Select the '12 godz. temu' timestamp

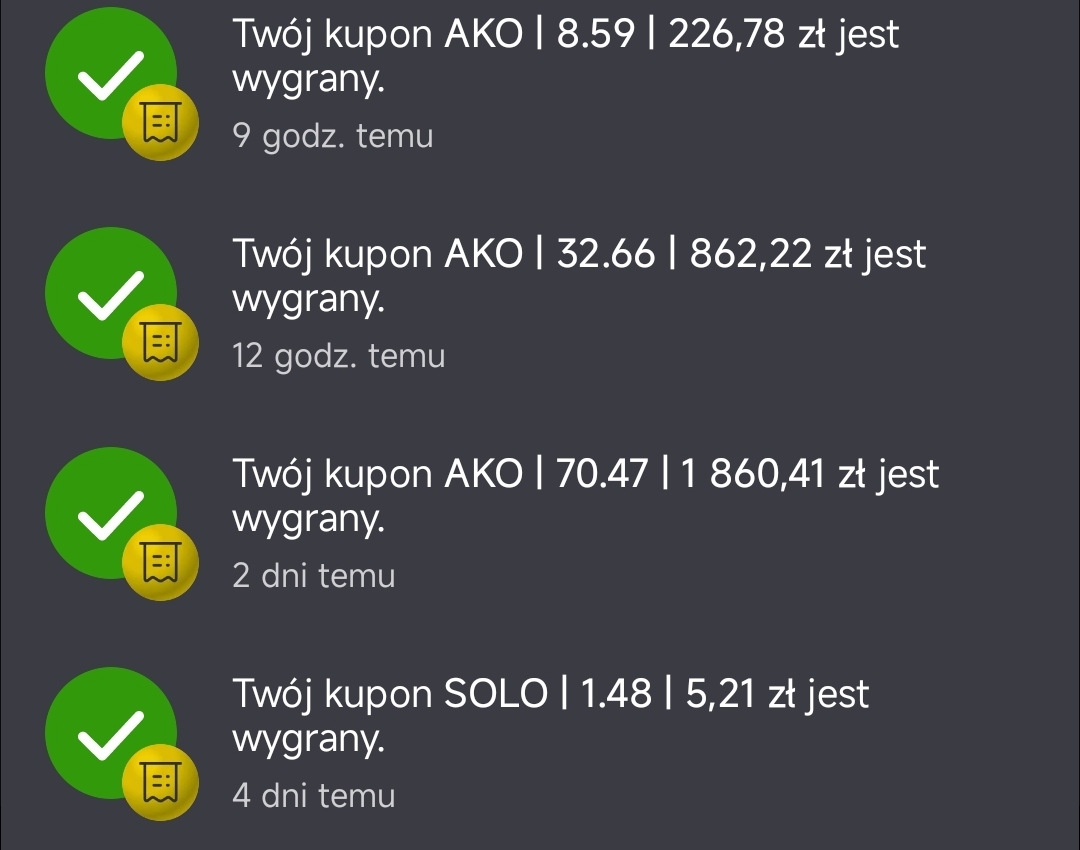(339, 356)
